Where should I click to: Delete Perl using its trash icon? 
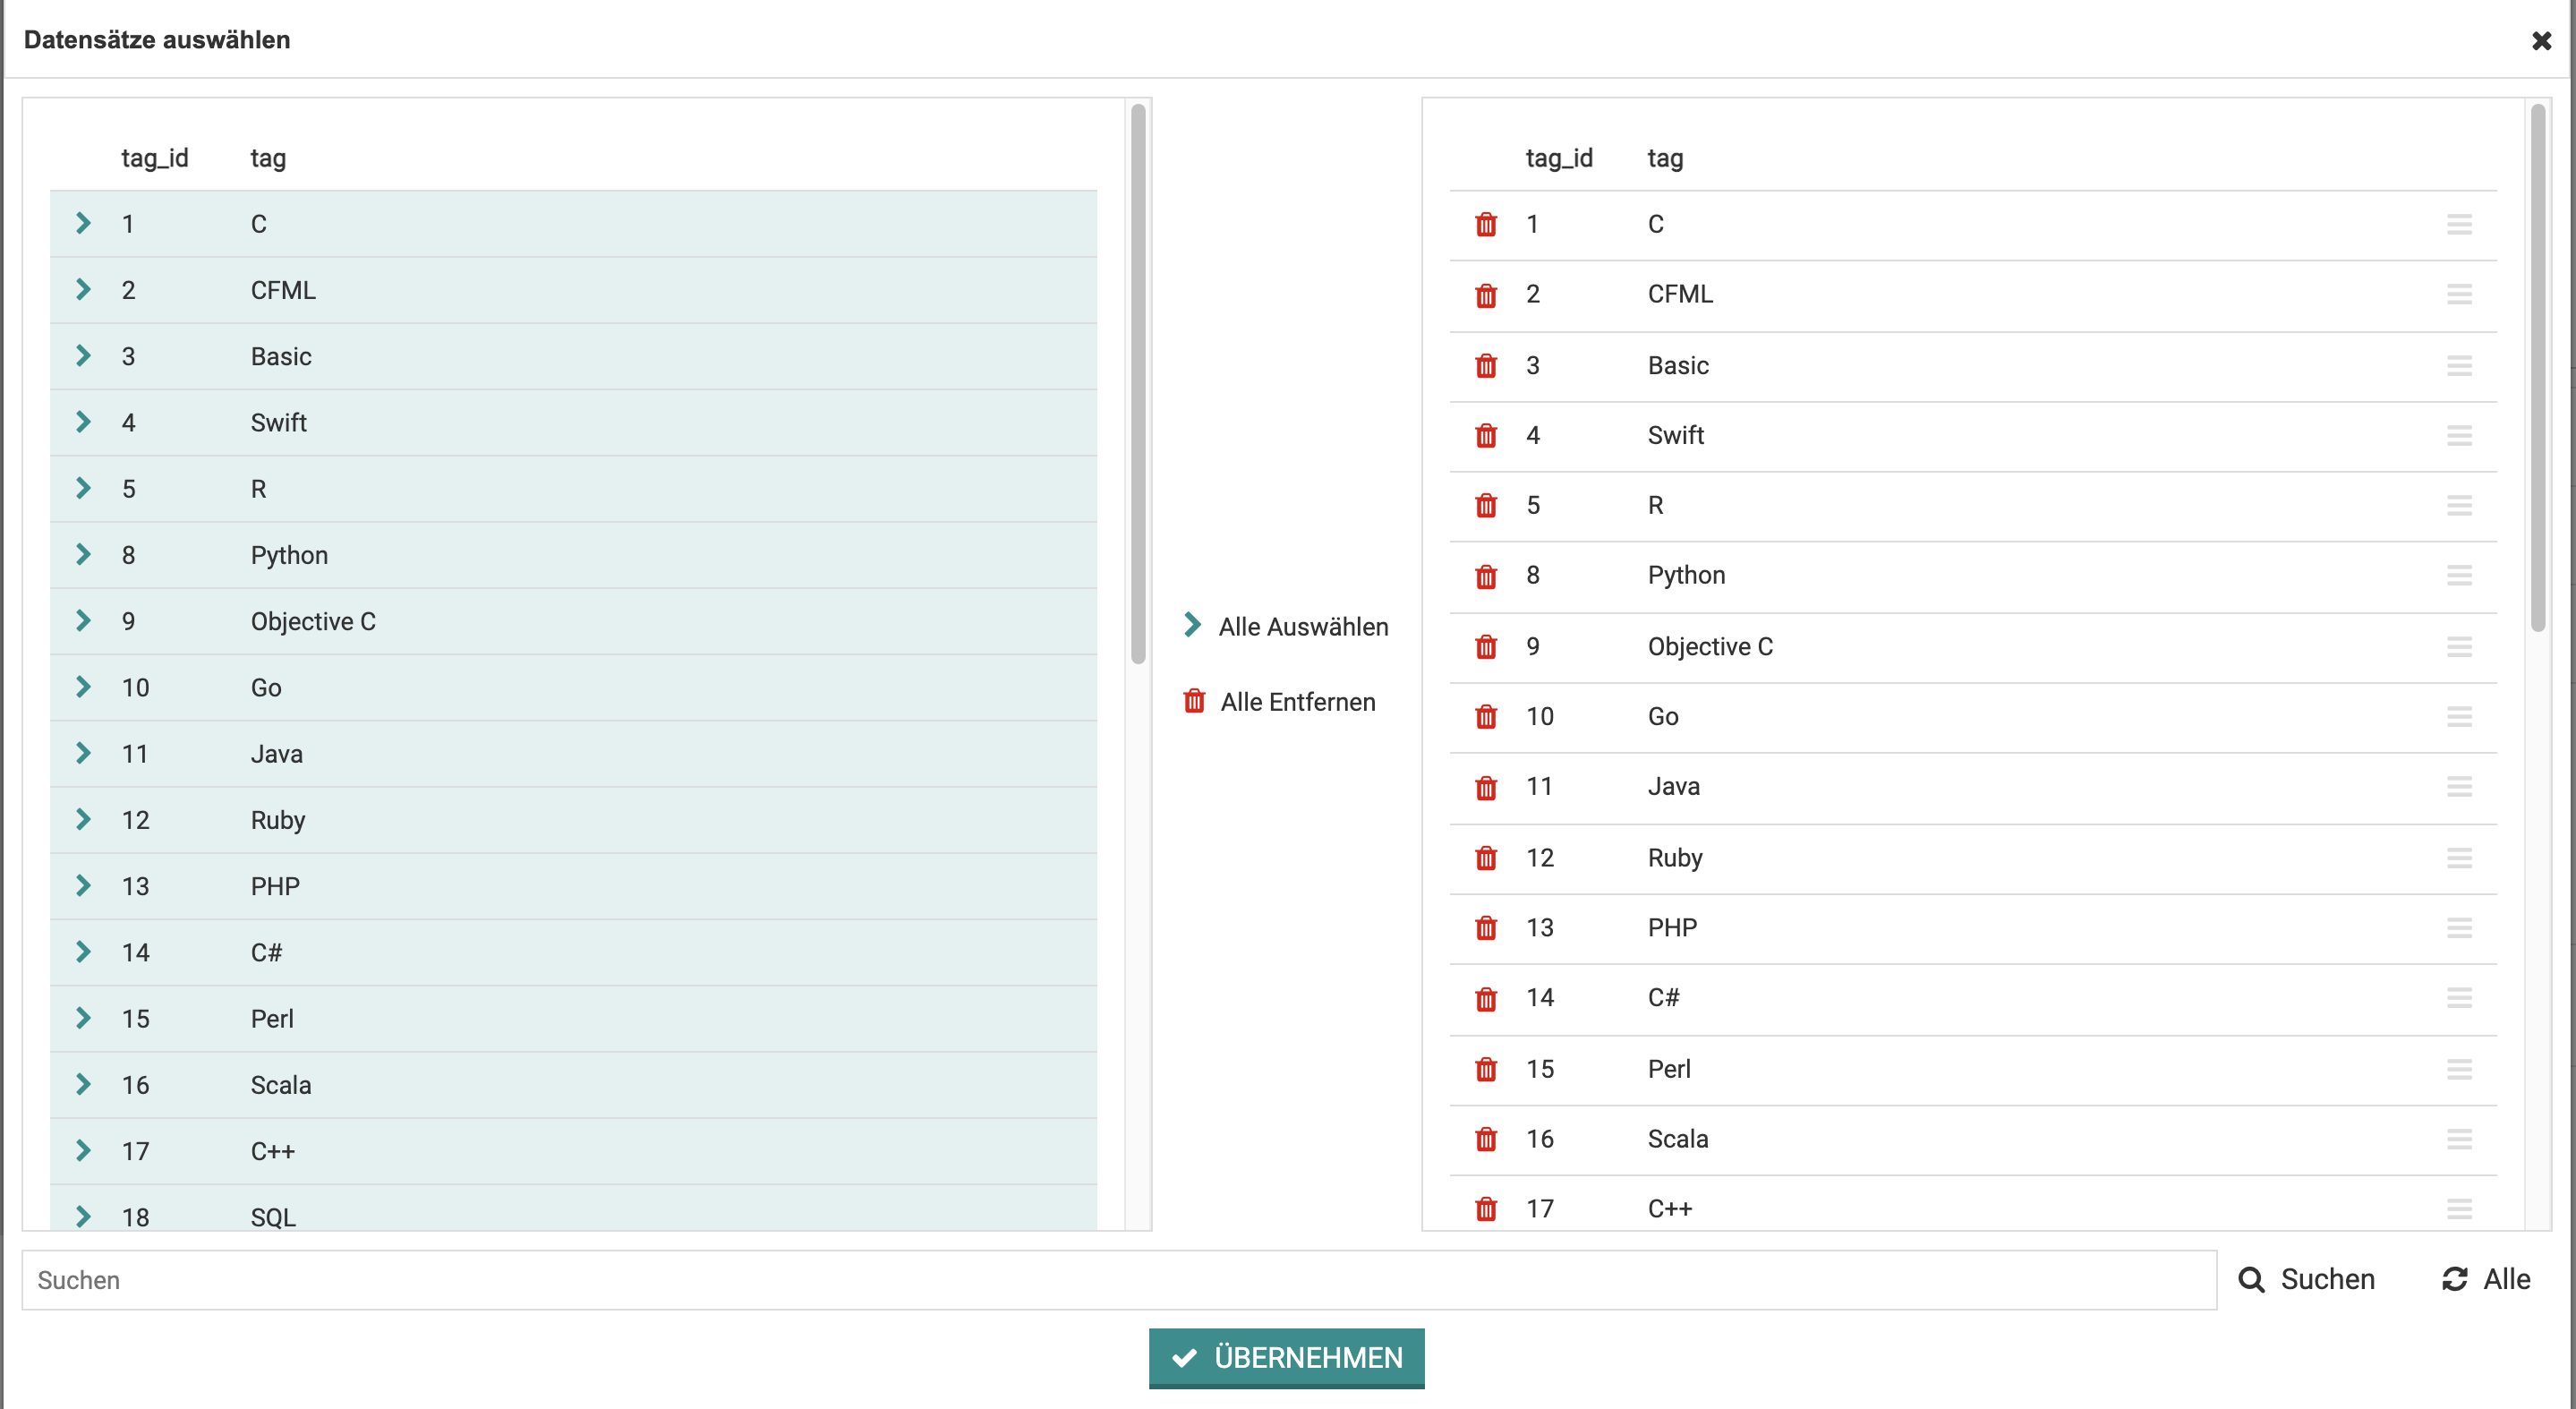point(1486,1069)
